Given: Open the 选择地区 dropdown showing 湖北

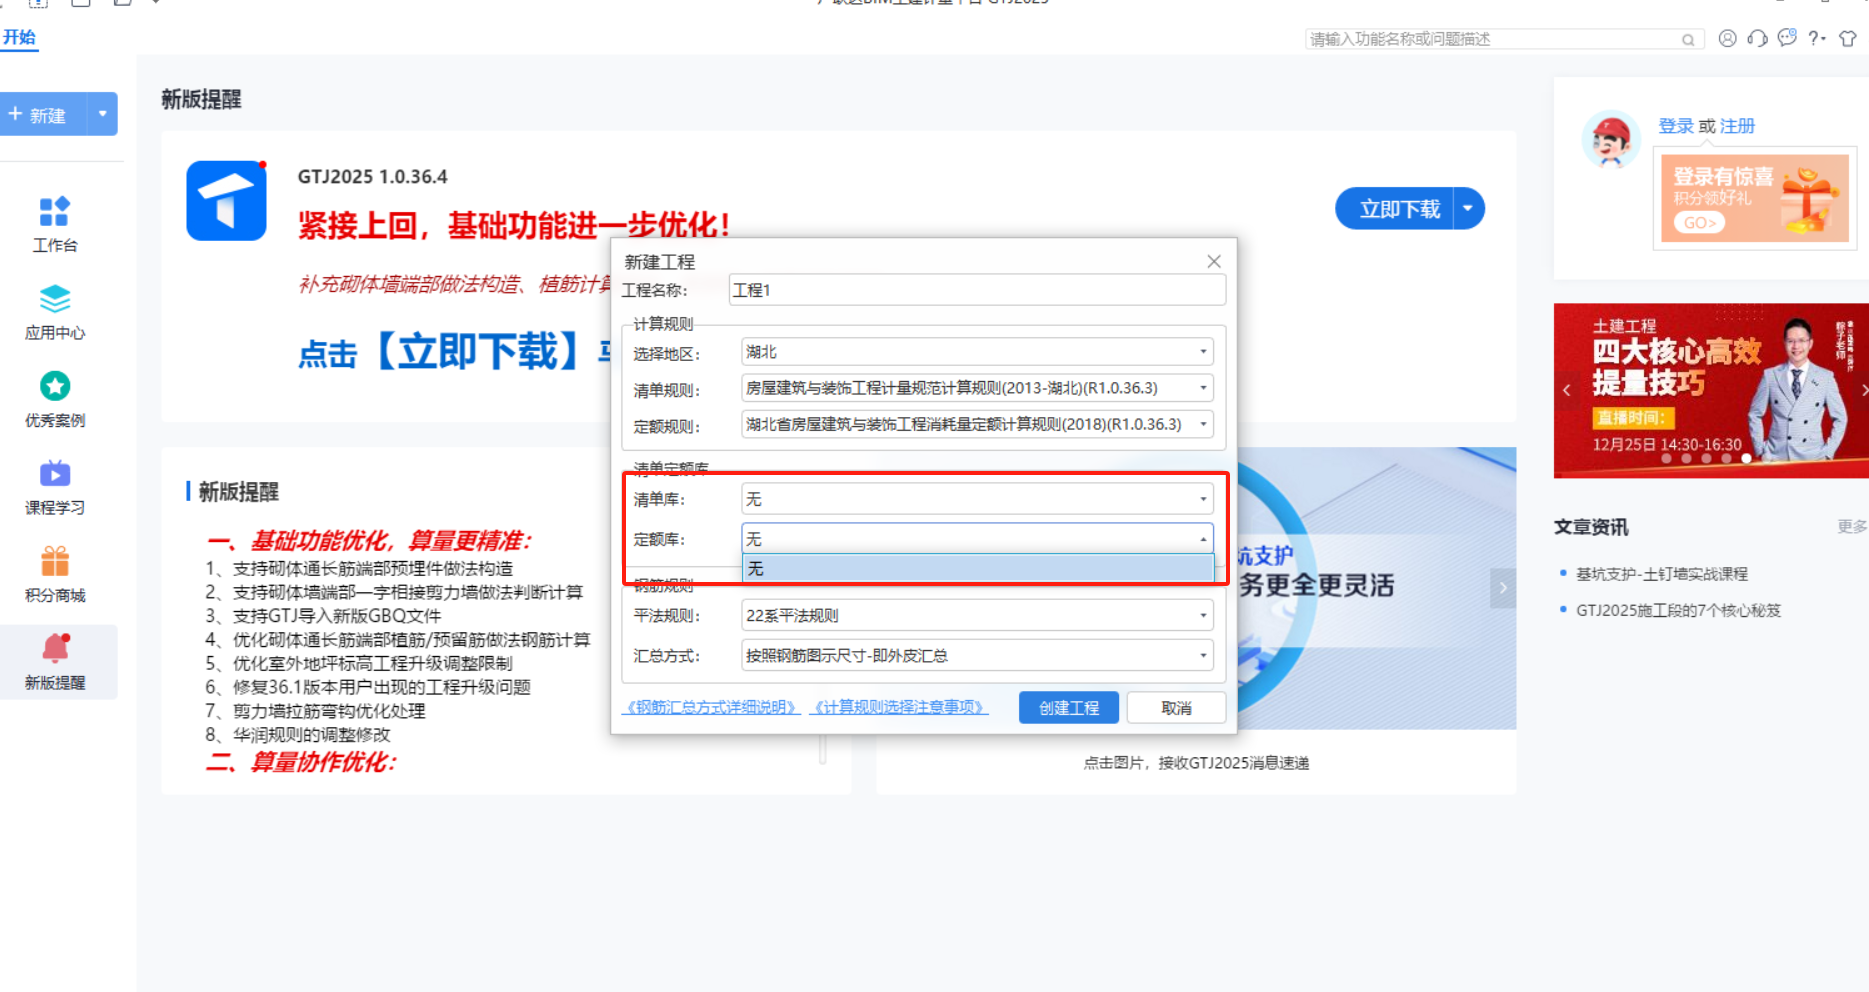Looking at the screenshot, I should [977, 352].
